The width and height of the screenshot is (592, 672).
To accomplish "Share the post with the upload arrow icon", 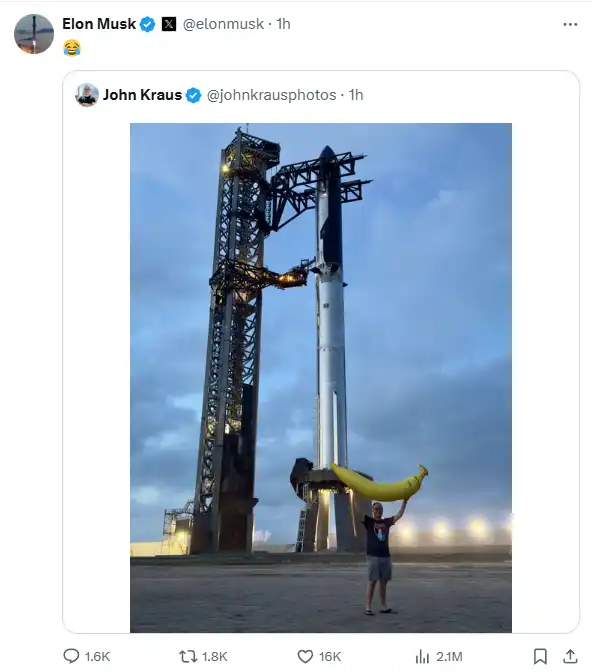I will coord(570,656).
